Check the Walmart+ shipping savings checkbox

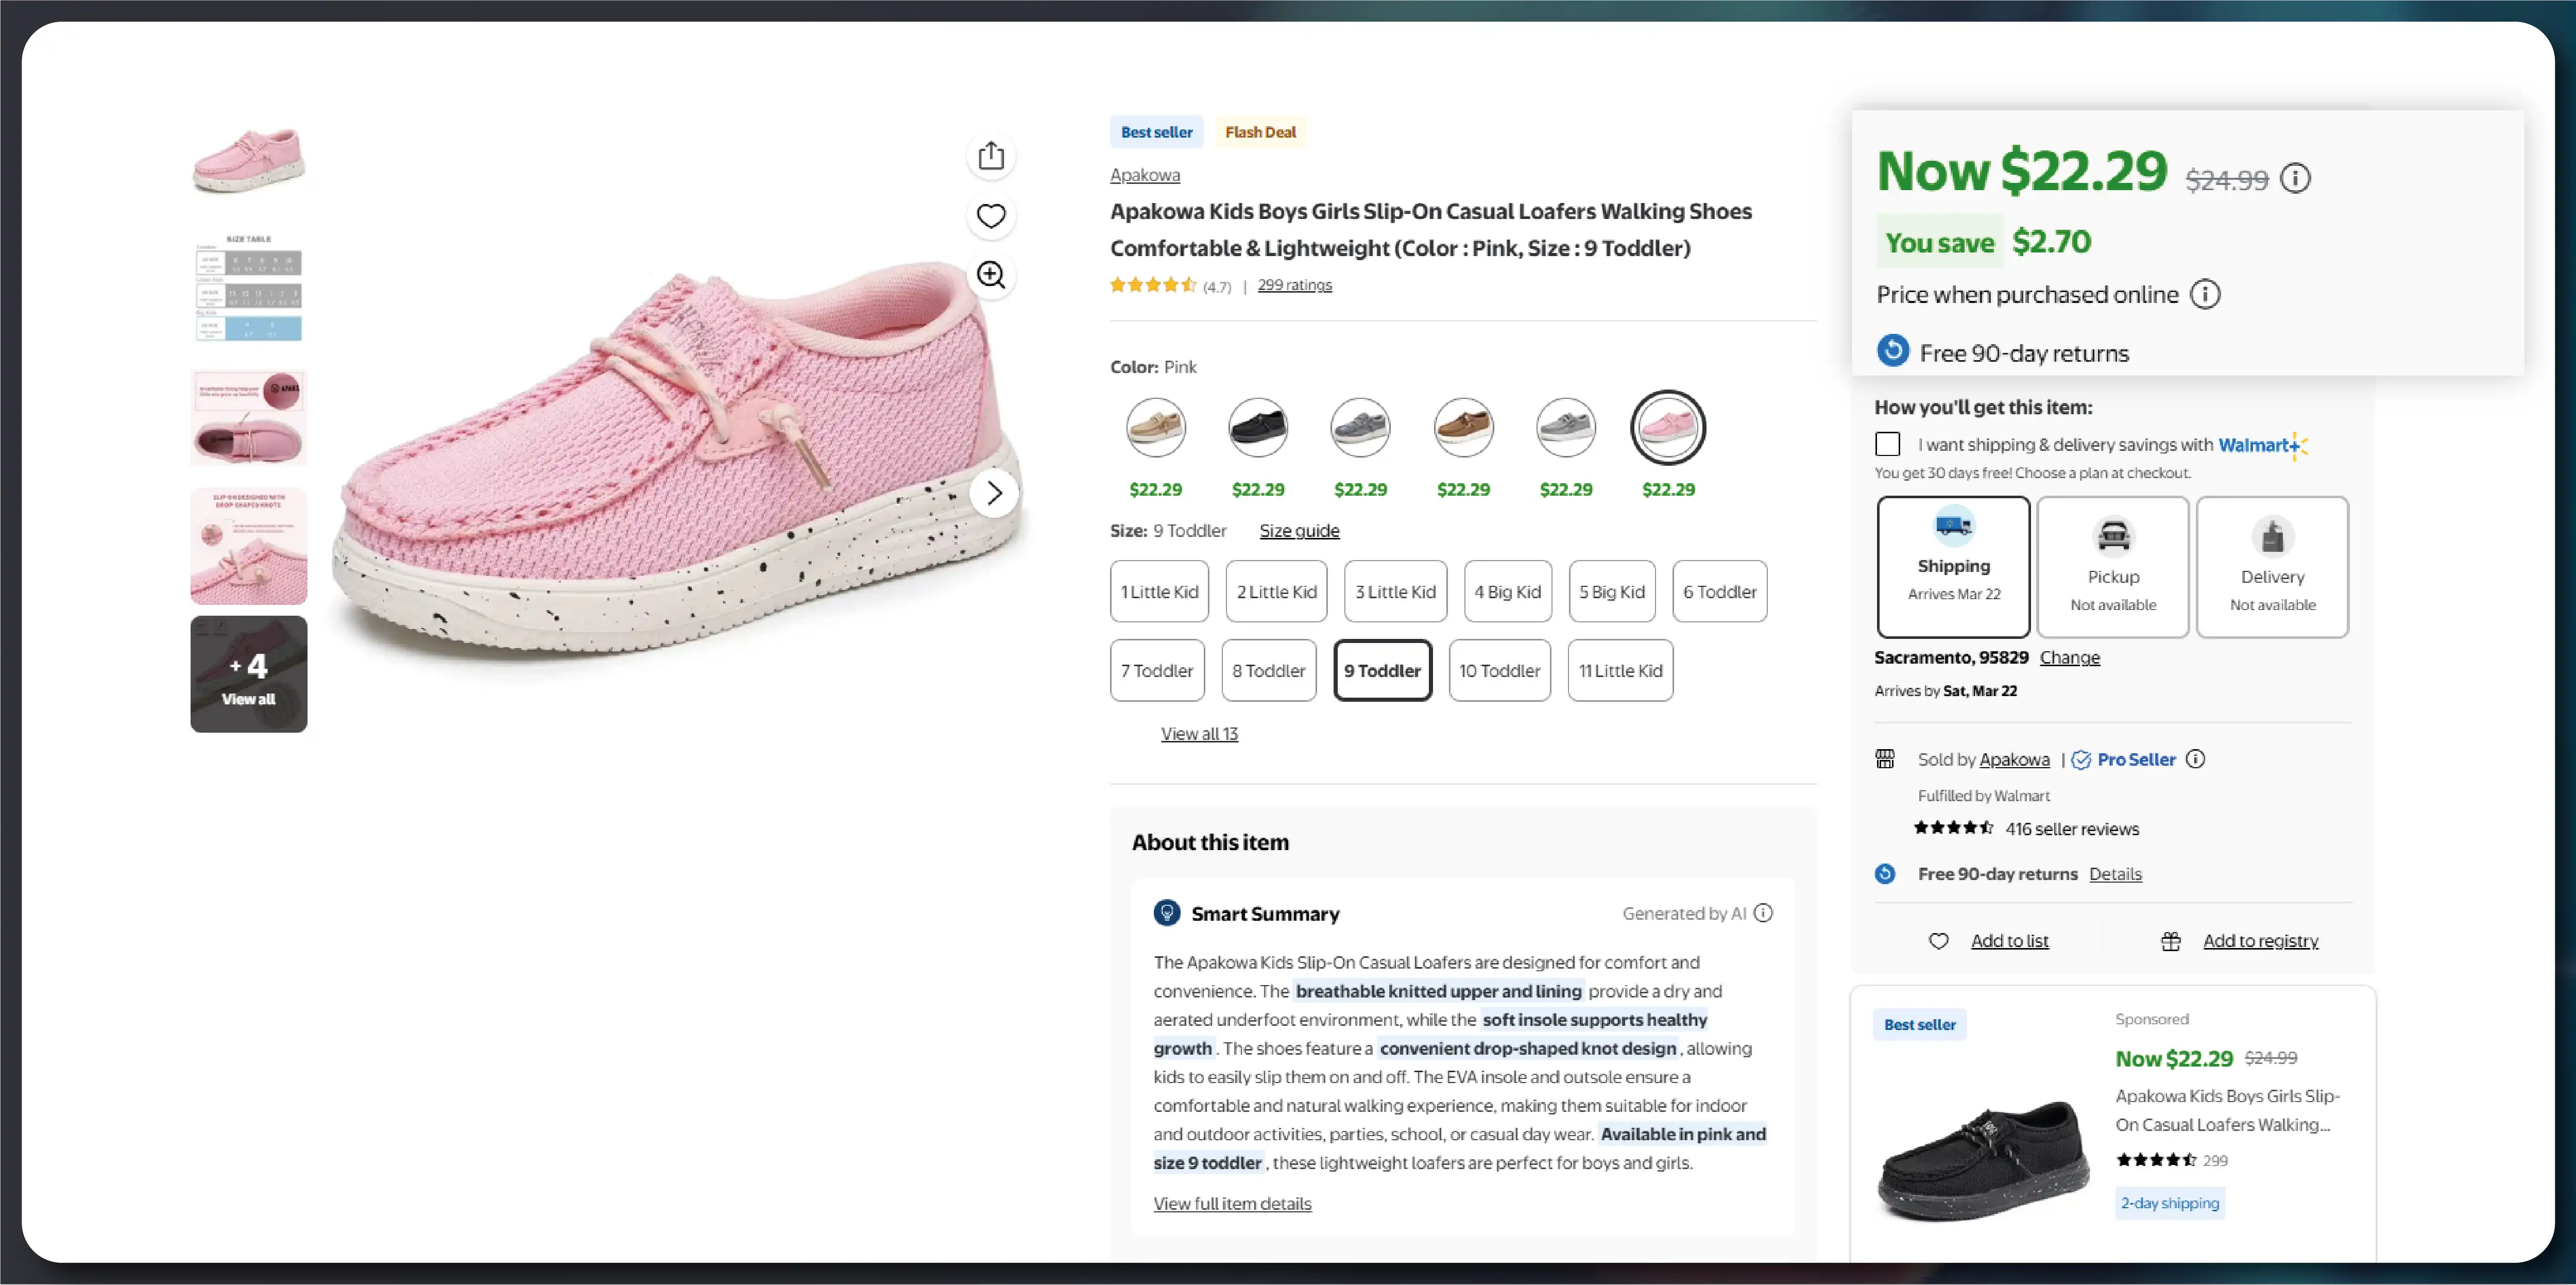(x=1887, y=444)
